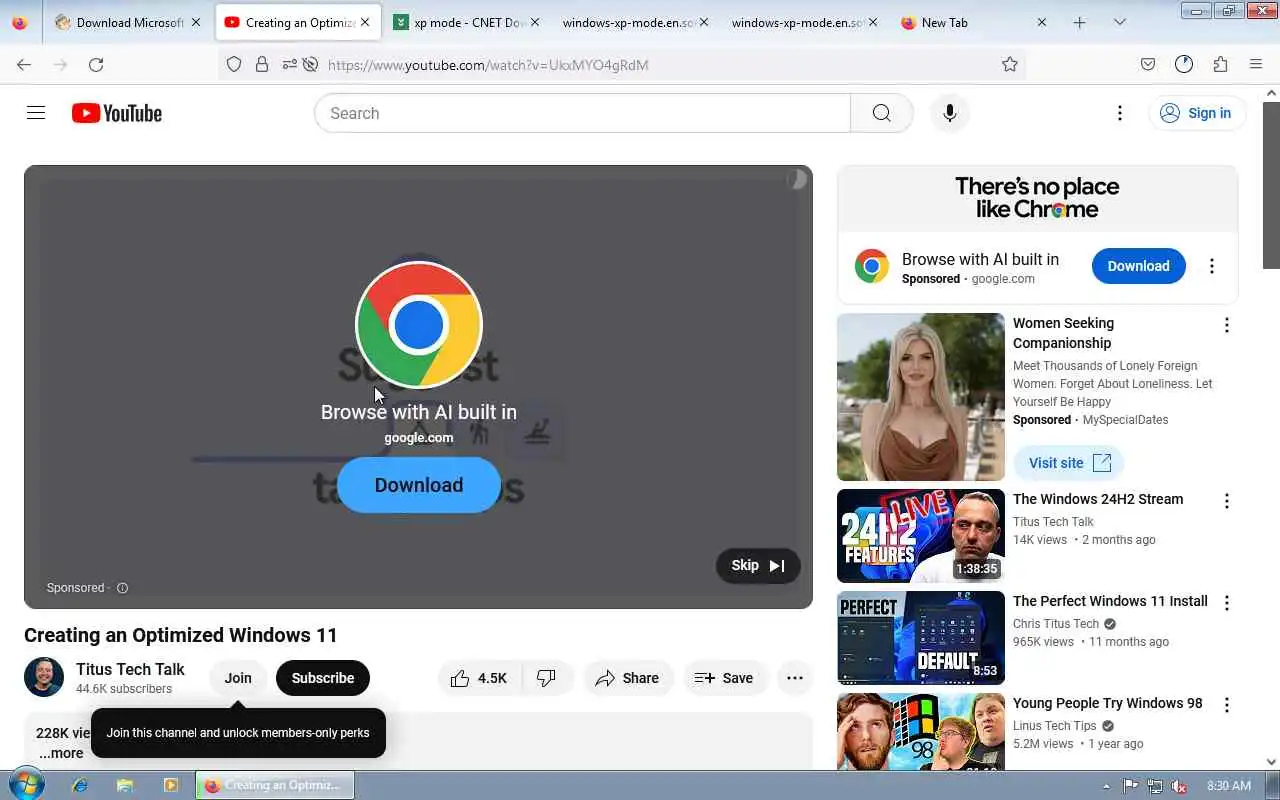The width and height of the screenshot is (1280, 800).
Task: Click the Chrome logo in the ad
Action: [419, 325]
